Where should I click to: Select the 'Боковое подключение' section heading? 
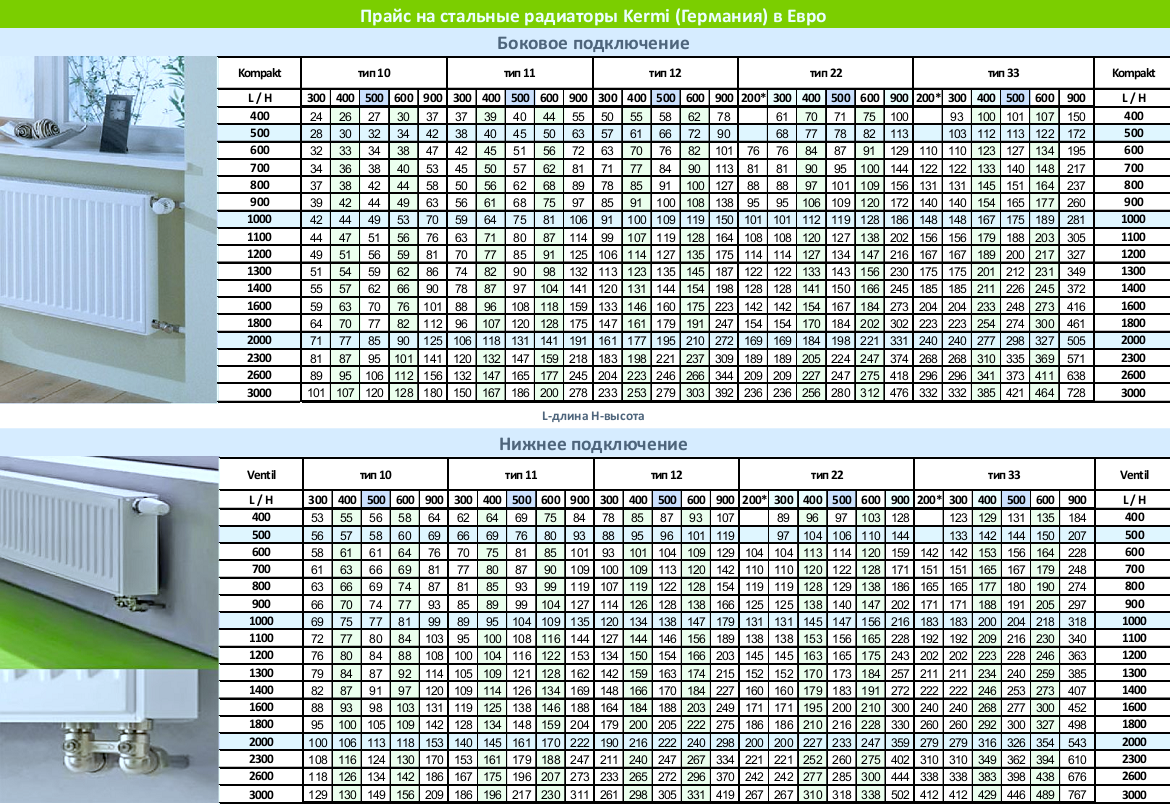point(593,43)
